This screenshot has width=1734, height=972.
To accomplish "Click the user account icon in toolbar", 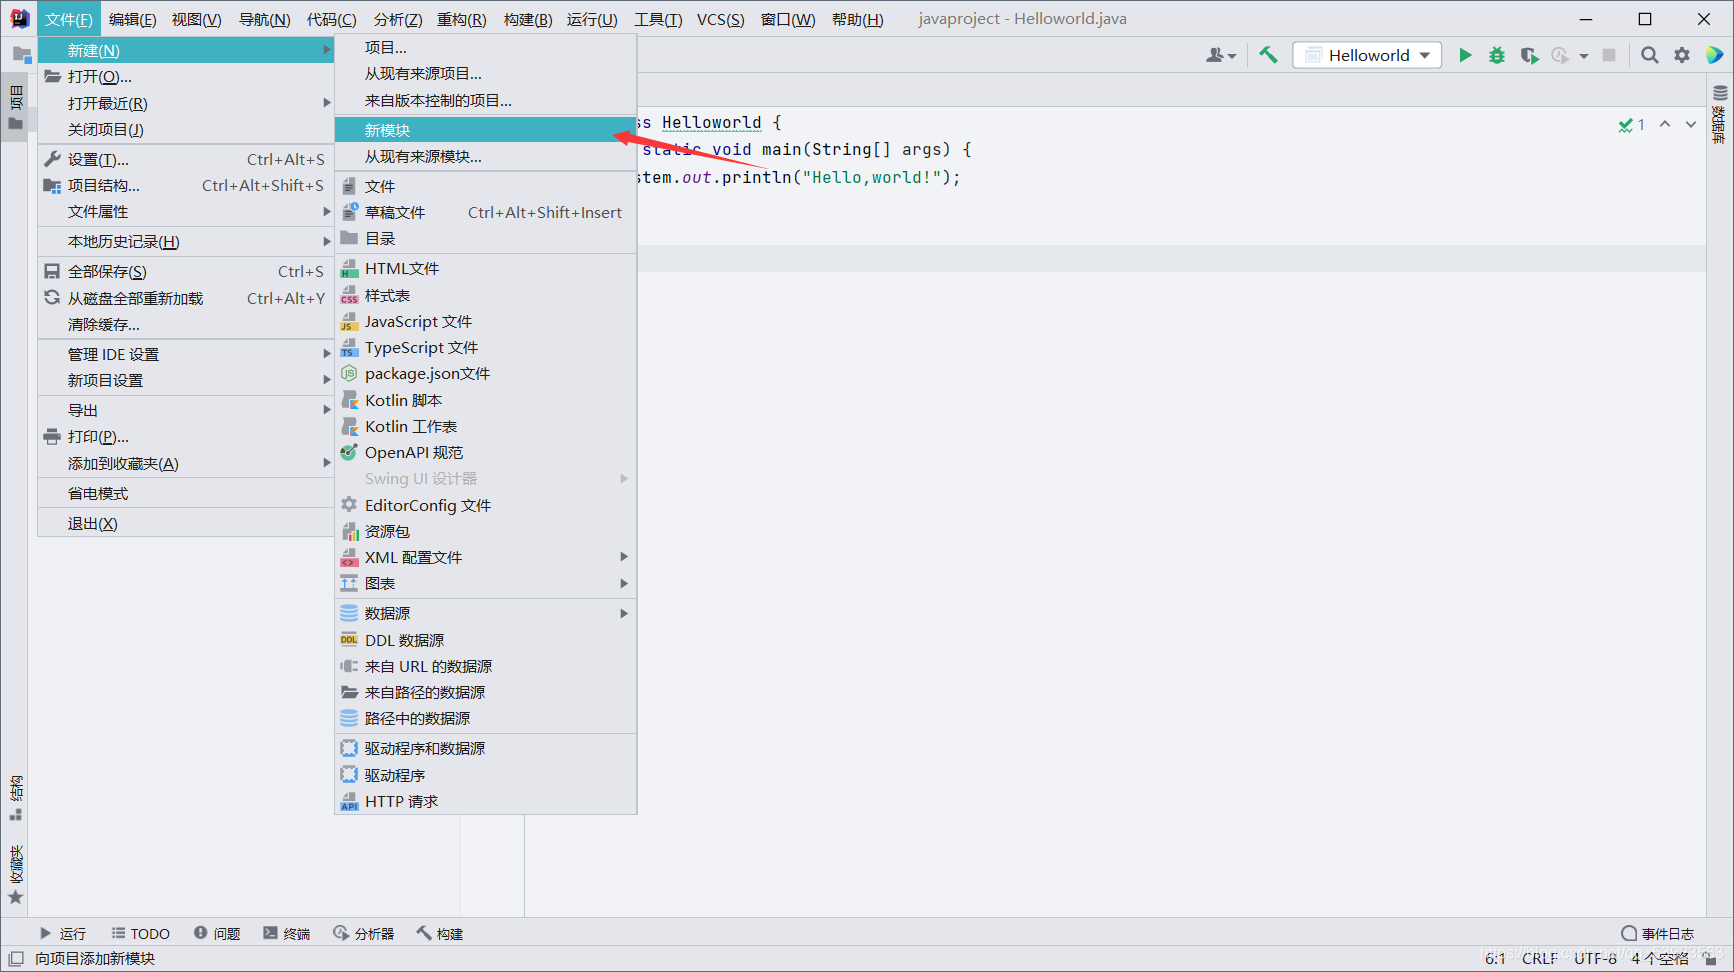I will pos(1220,55).
